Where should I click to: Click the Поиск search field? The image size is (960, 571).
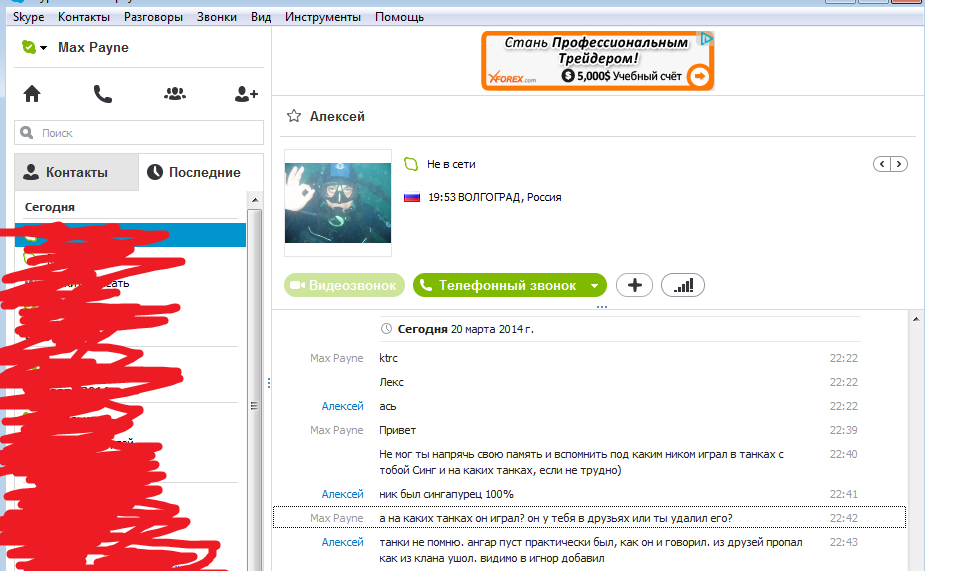(138, 133)
